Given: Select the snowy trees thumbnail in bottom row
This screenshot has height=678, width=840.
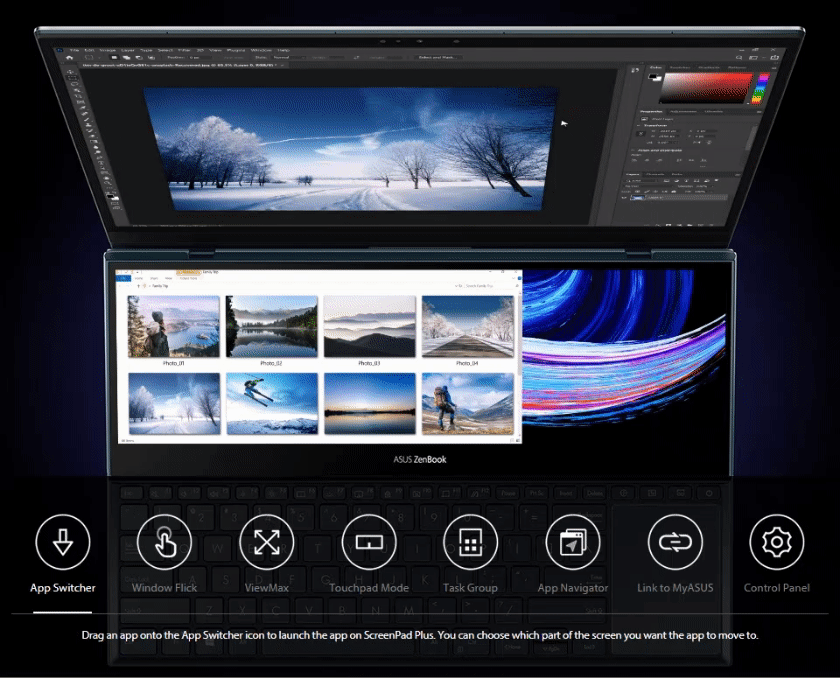Looking at the screenshot, I should (174, 403).
